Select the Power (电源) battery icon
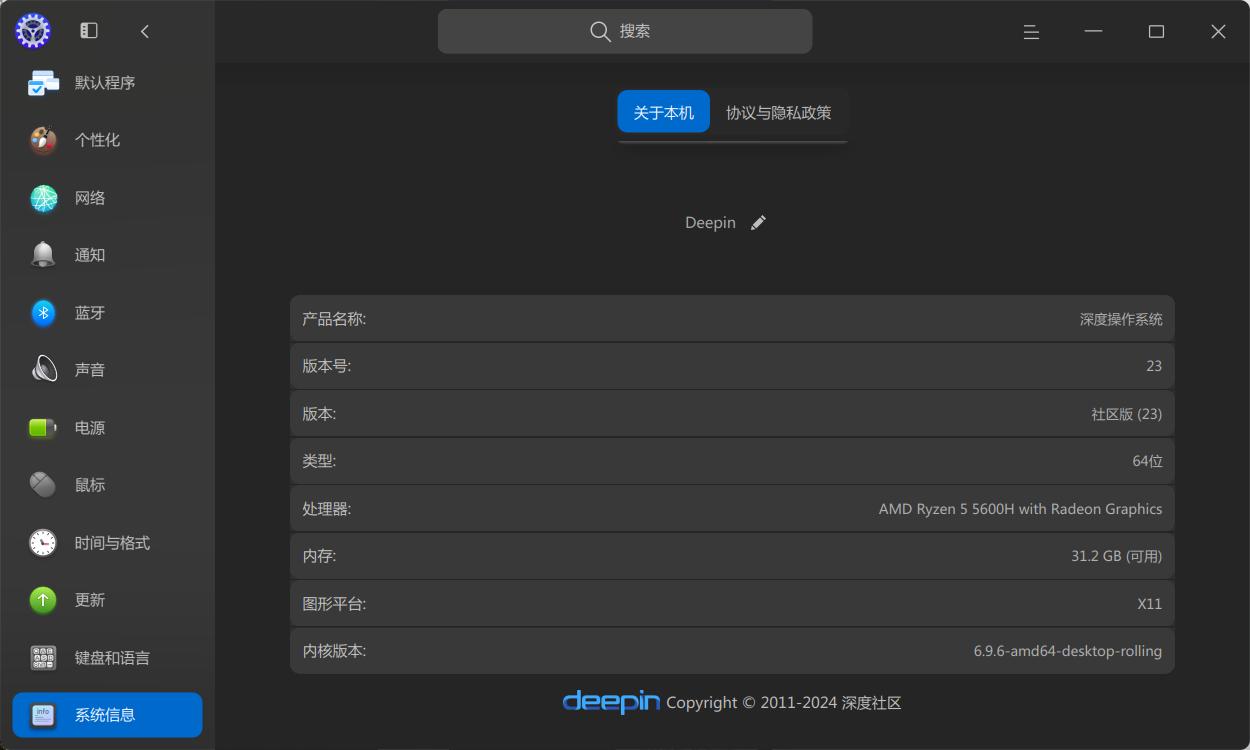The width and height of the screenshot is (1250, 750). [43, 428]
